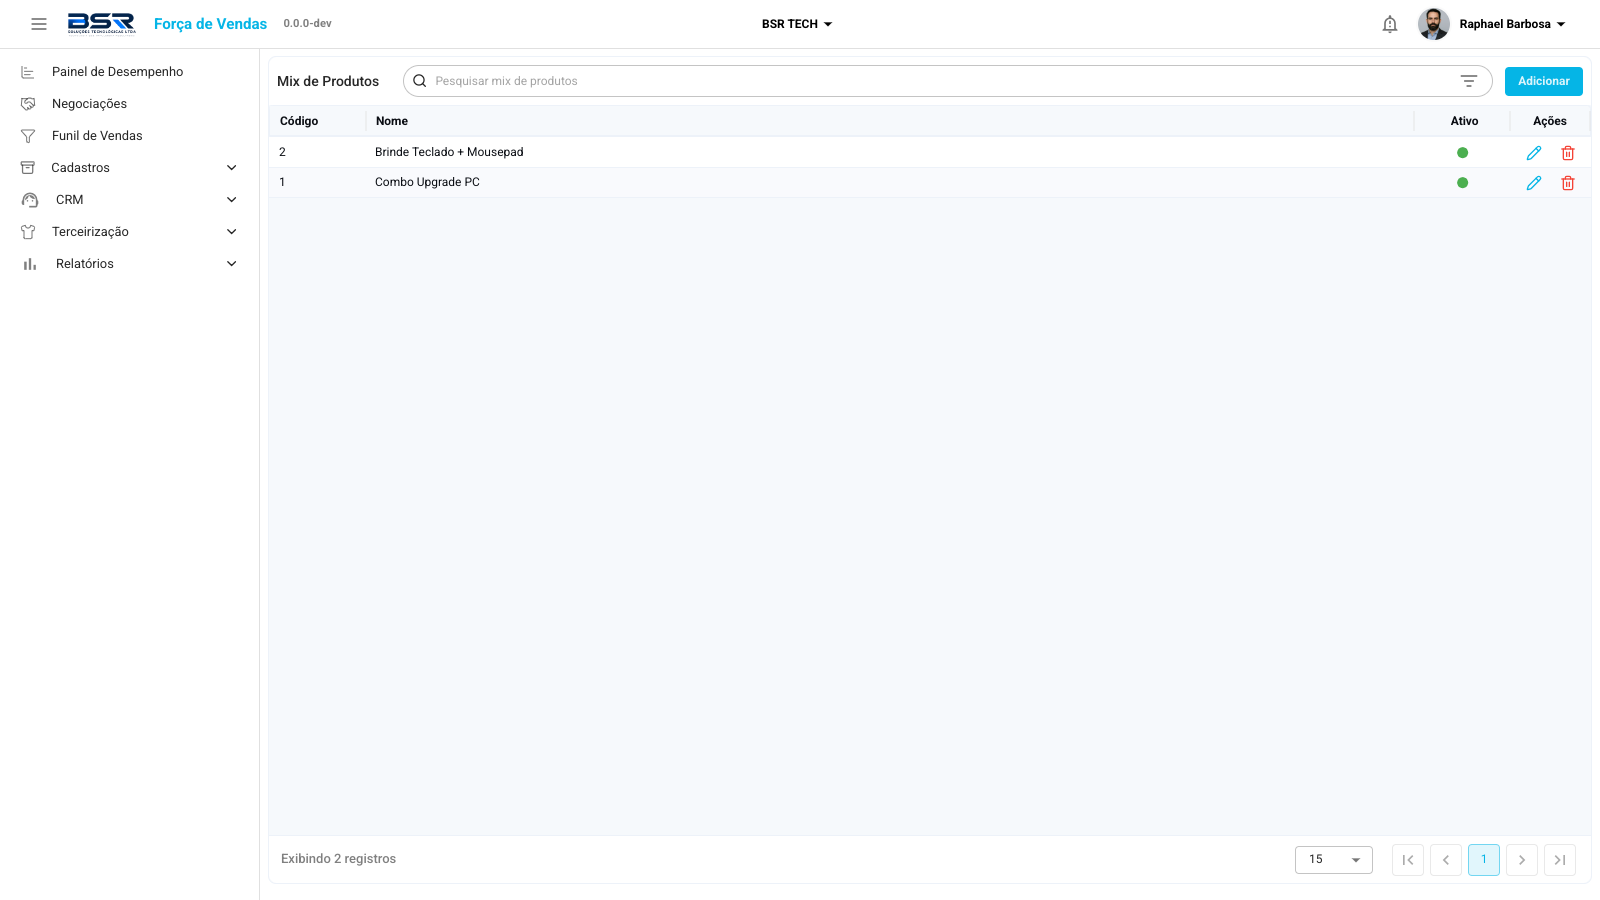Click the BSR logo

(x=101, y=24)
